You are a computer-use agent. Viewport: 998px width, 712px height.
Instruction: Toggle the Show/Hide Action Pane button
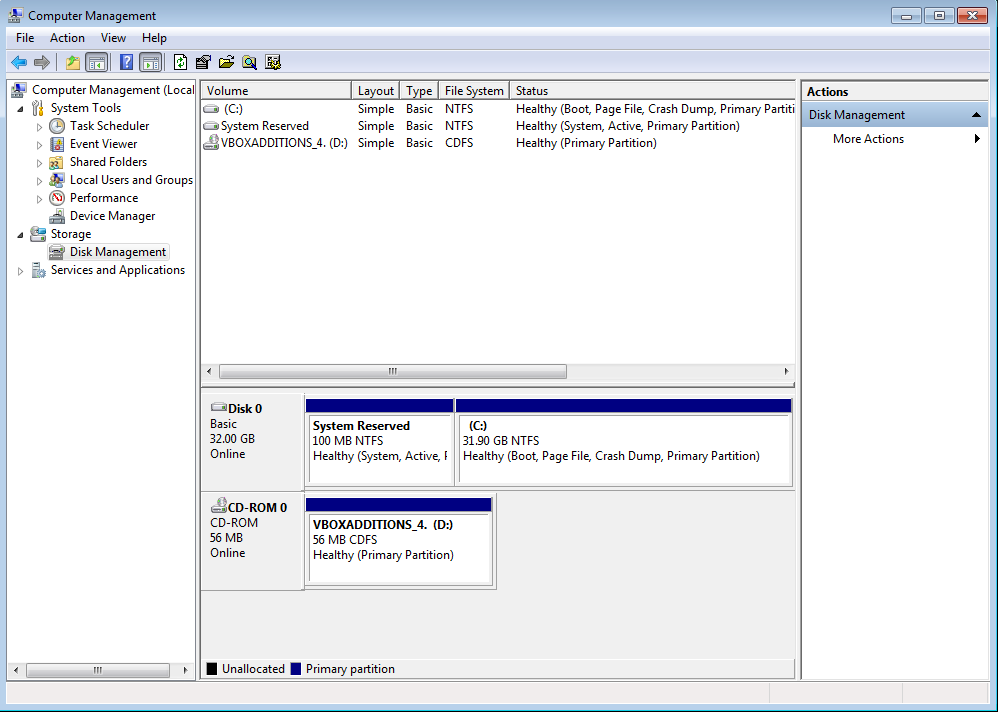pos(151,62)
